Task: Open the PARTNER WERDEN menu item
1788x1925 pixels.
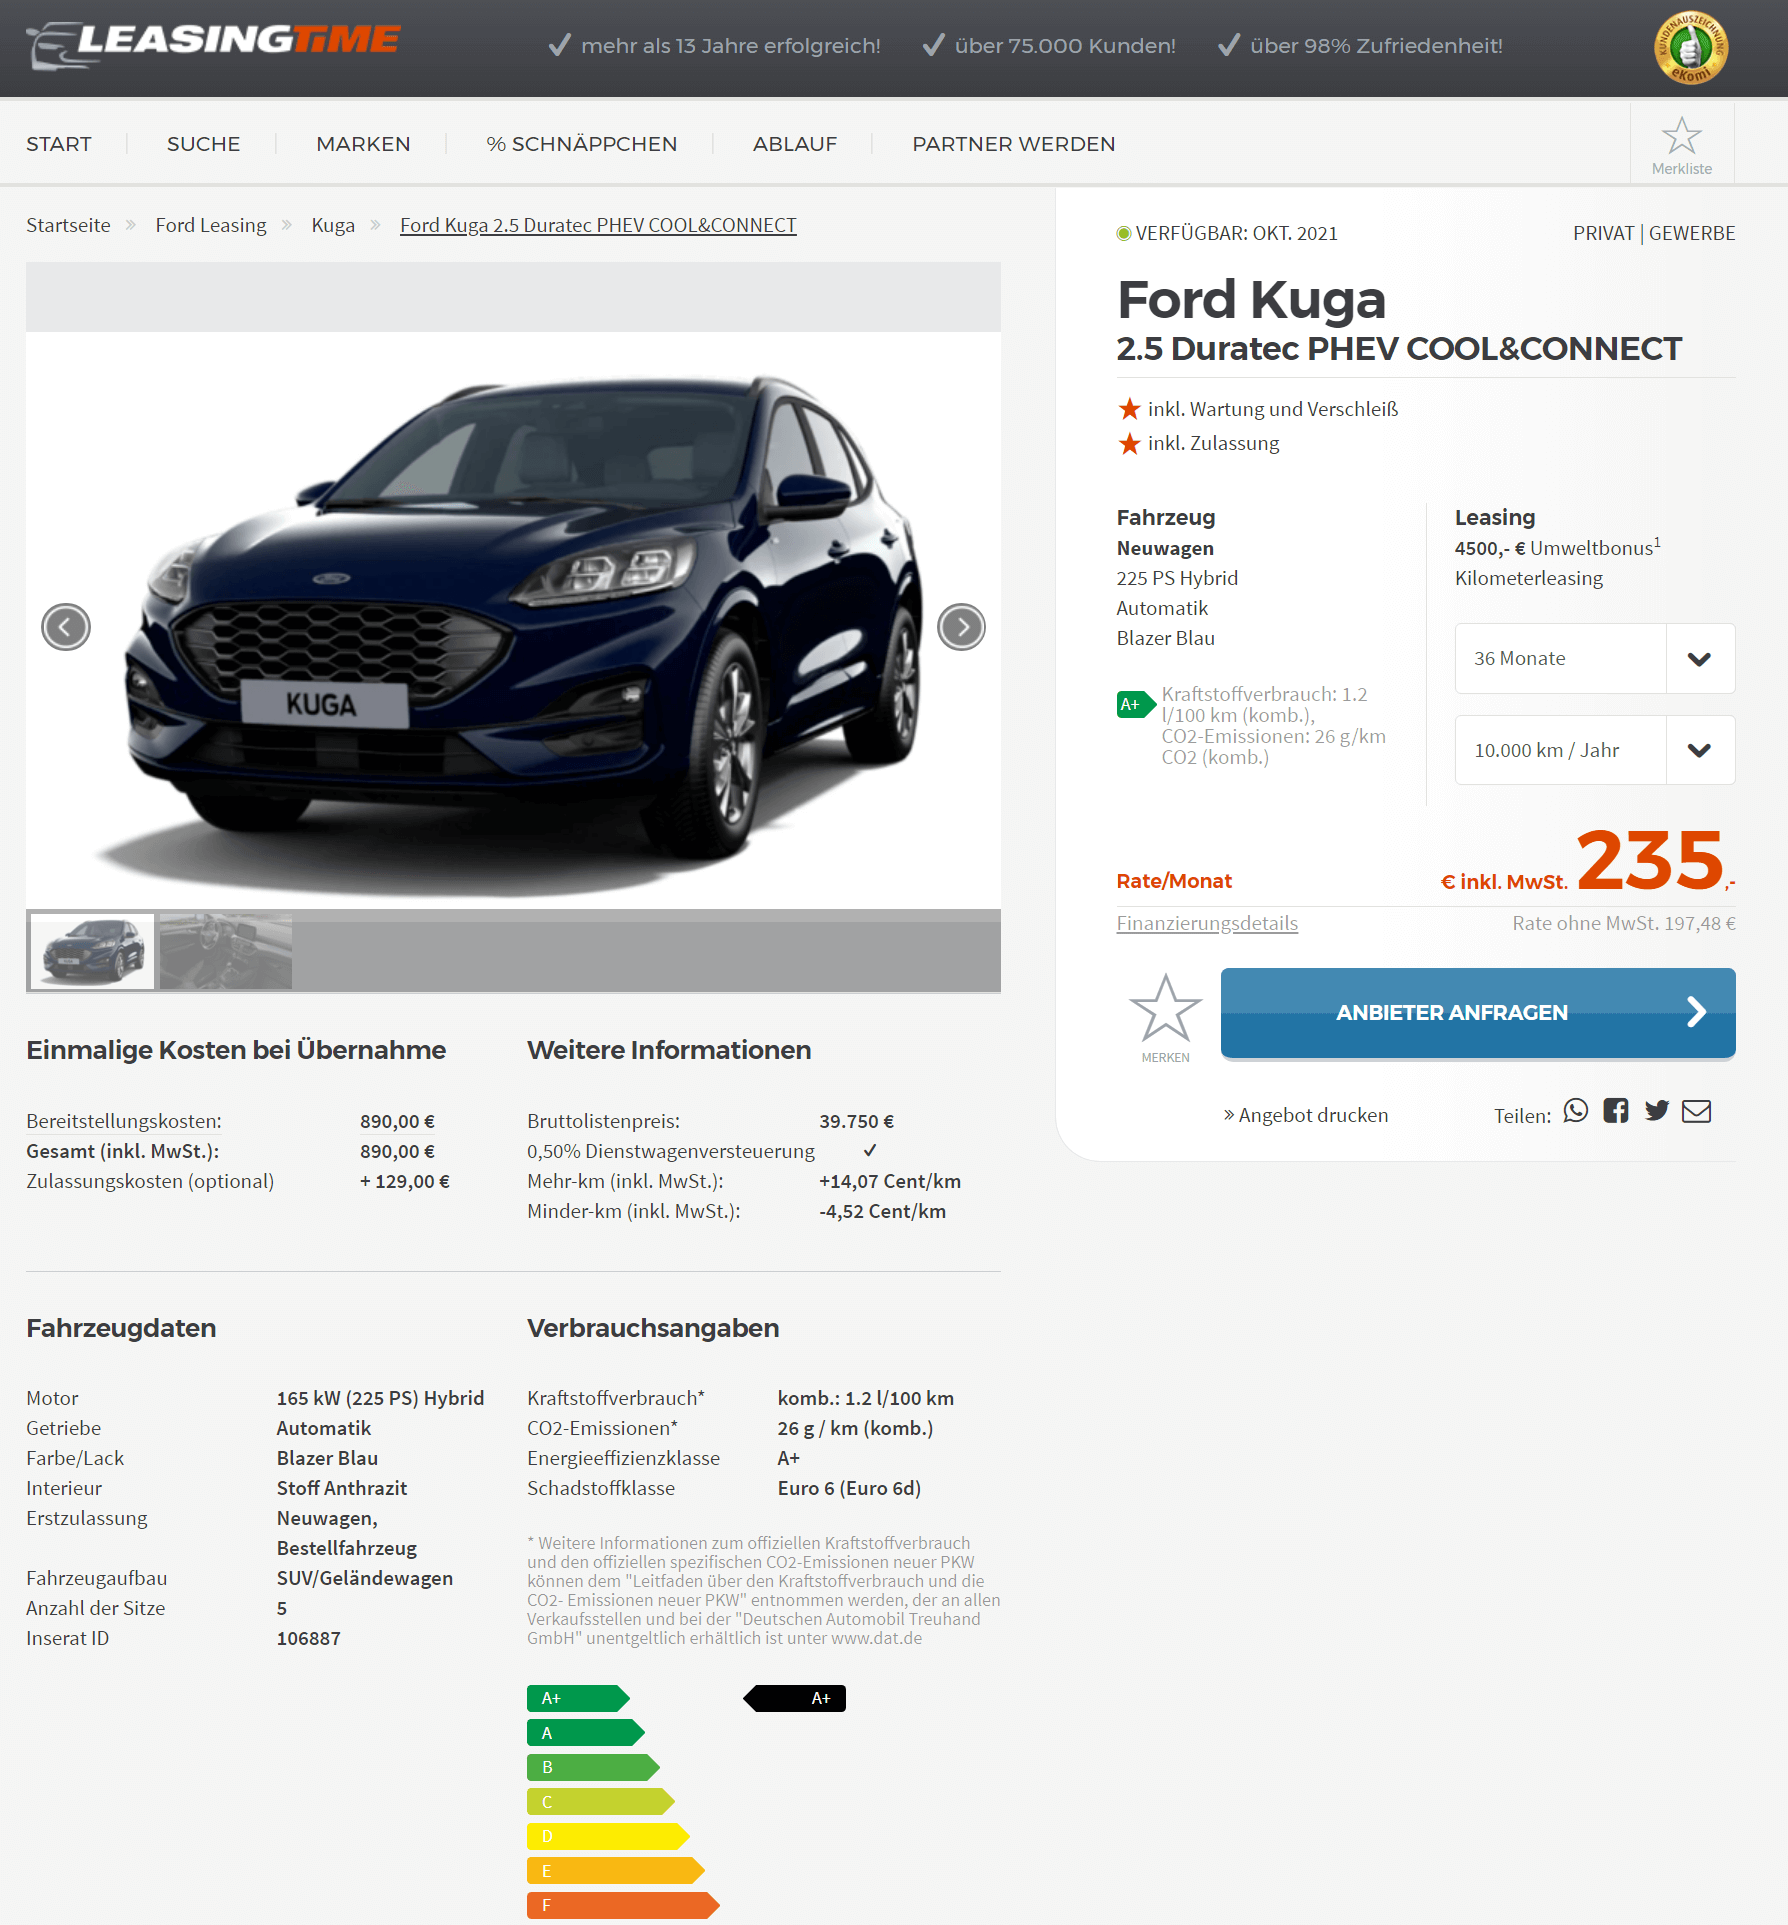Action: (x=1014, y=144)
